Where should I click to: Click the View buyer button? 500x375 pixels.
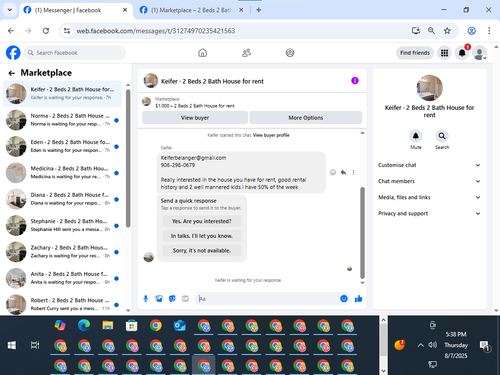pyautogui.click(x=195, y=118)
